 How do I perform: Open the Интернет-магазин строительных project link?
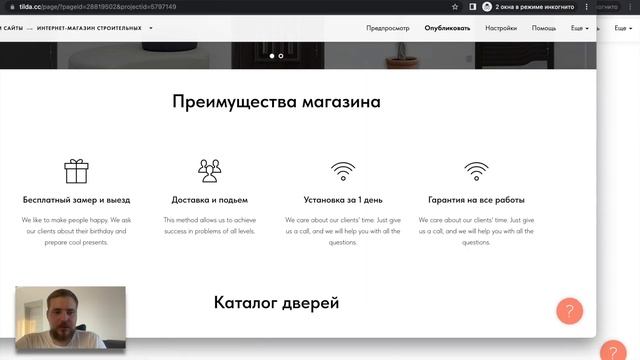89,28
